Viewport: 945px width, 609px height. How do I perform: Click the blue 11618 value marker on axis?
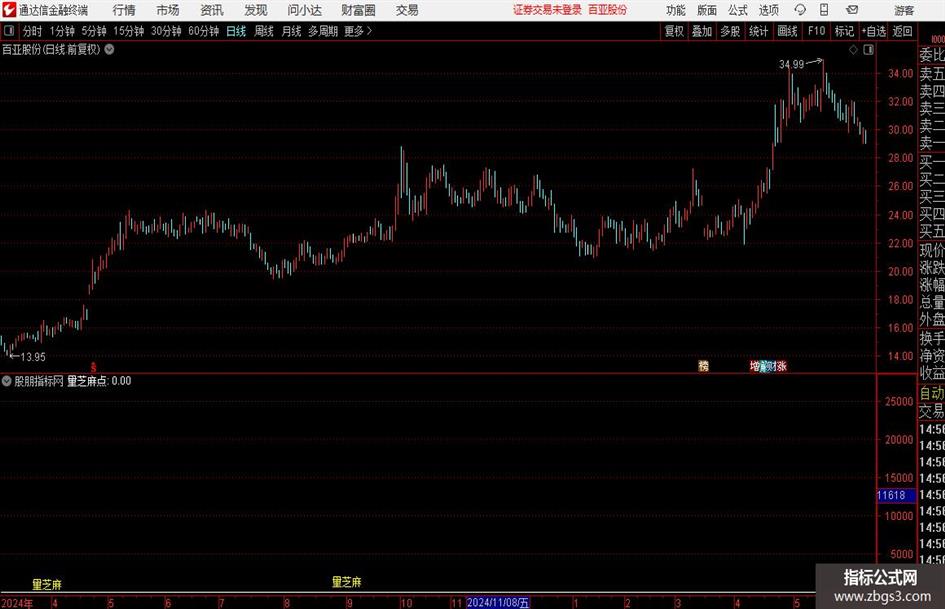pyautogui.click(x=896, y=496)
